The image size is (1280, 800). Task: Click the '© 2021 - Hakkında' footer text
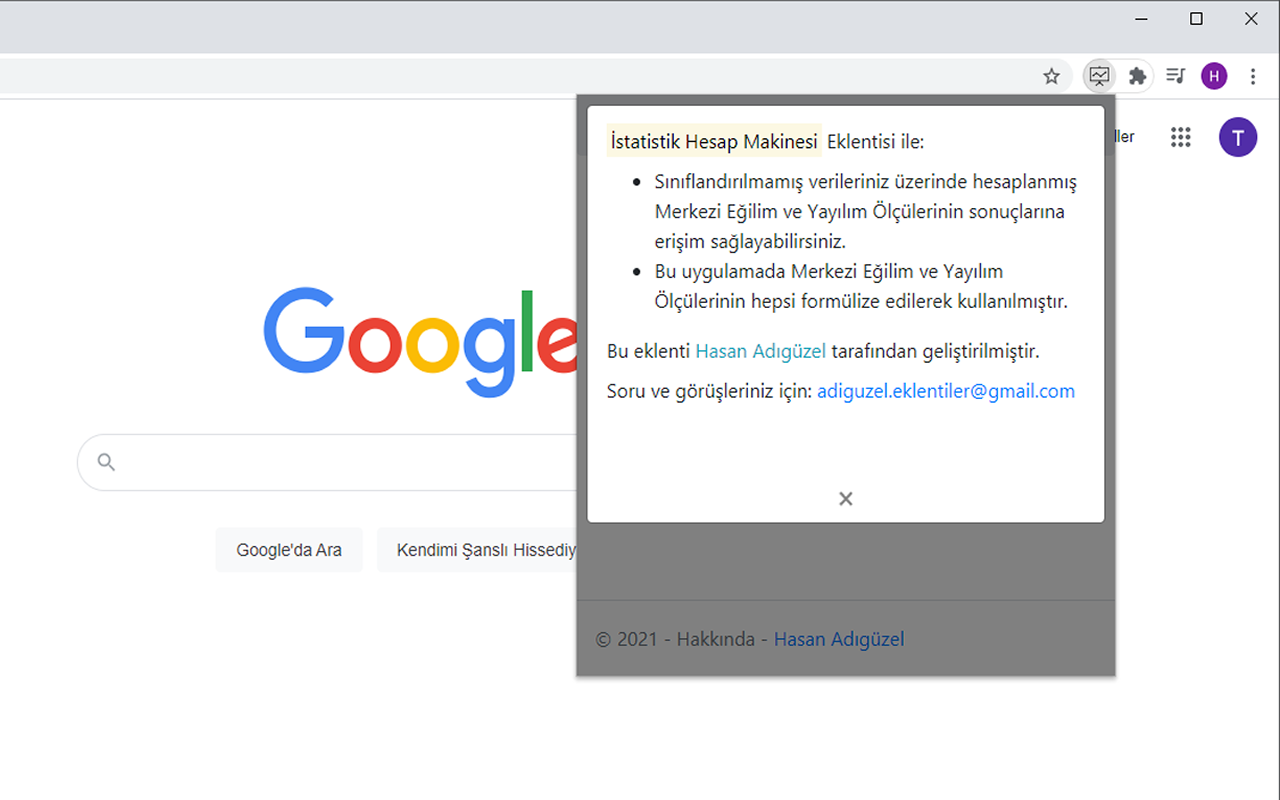coord(675,639)
